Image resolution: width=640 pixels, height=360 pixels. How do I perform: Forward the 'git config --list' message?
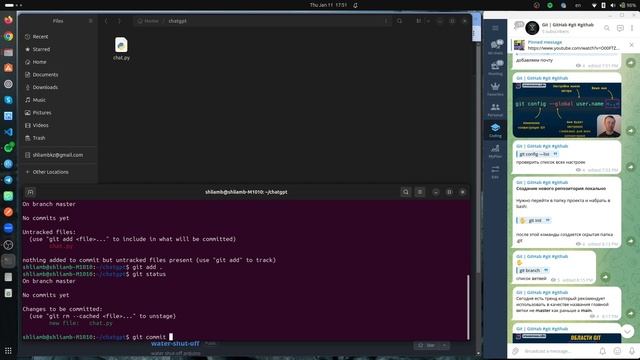631,167
